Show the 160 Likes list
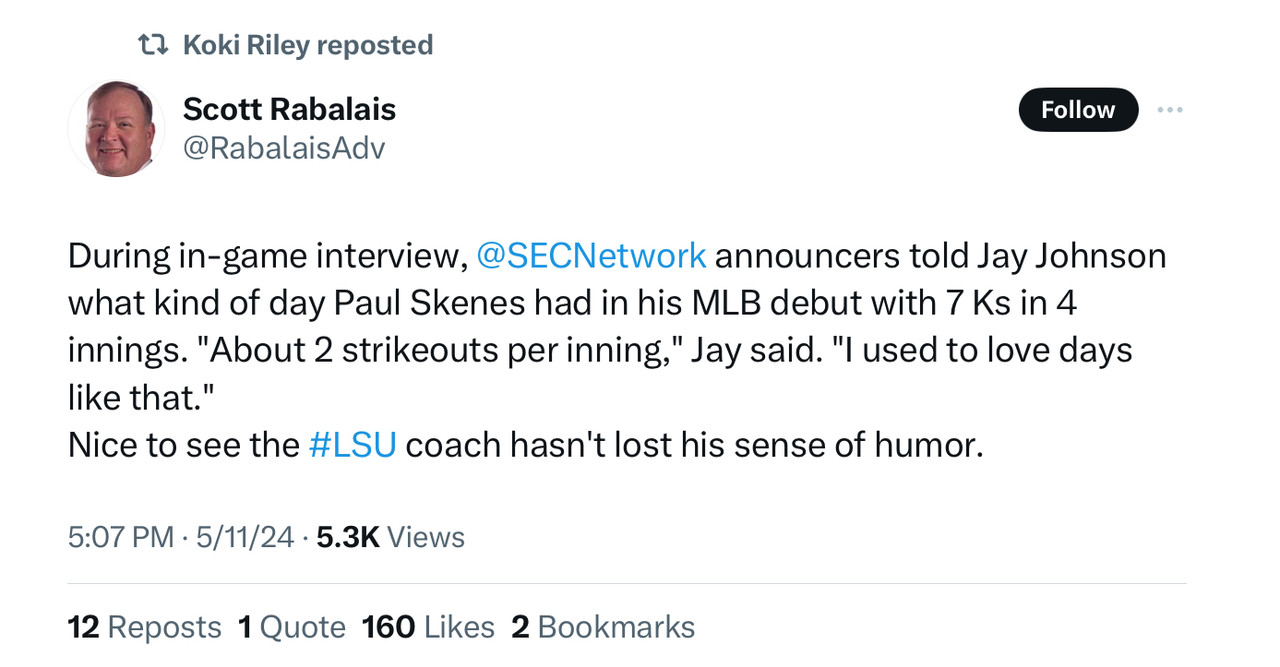This screenshot has width=1280, height=667. tap(428, 627)
